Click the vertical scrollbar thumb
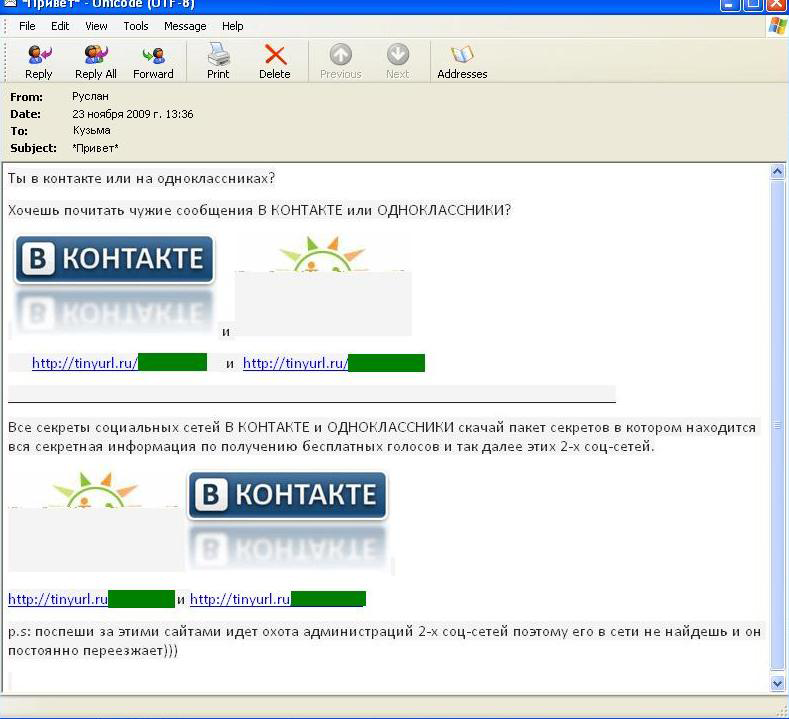Viewport: 789px width, 719px height. (x=777, y=425)
